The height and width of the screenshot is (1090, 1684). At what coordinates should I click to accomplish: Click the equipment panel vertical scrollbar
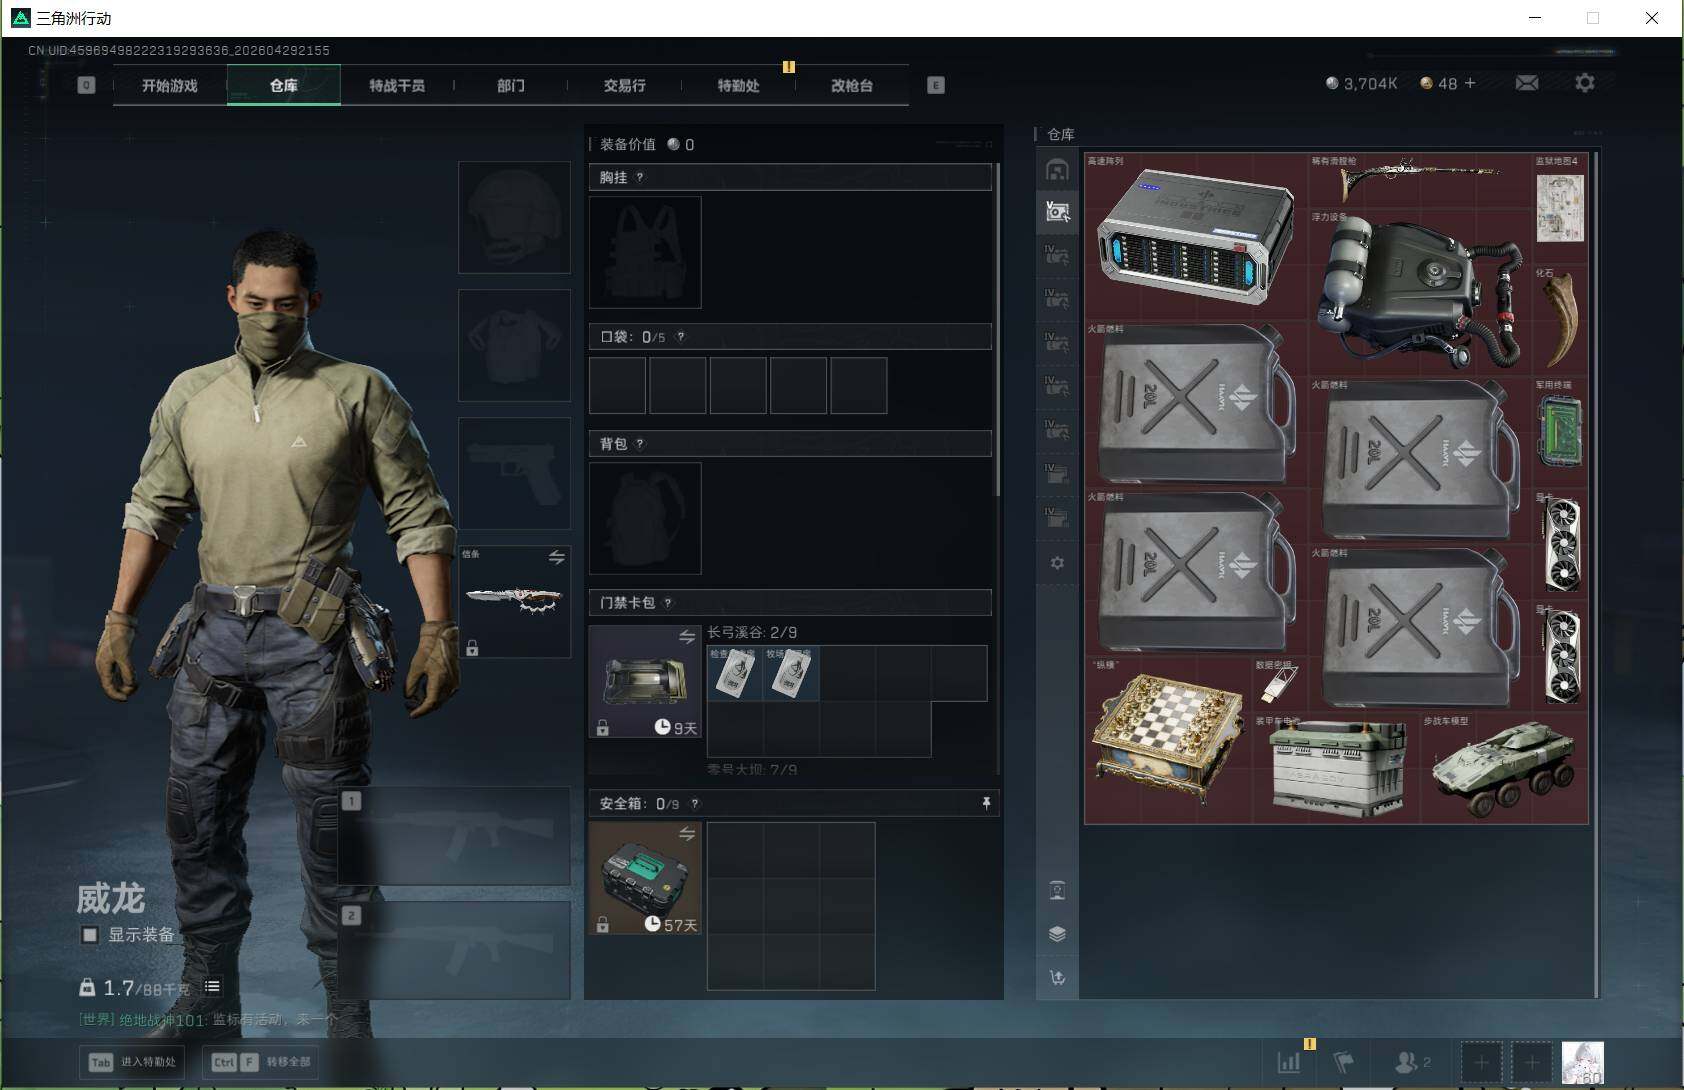[x=997, y=330]
